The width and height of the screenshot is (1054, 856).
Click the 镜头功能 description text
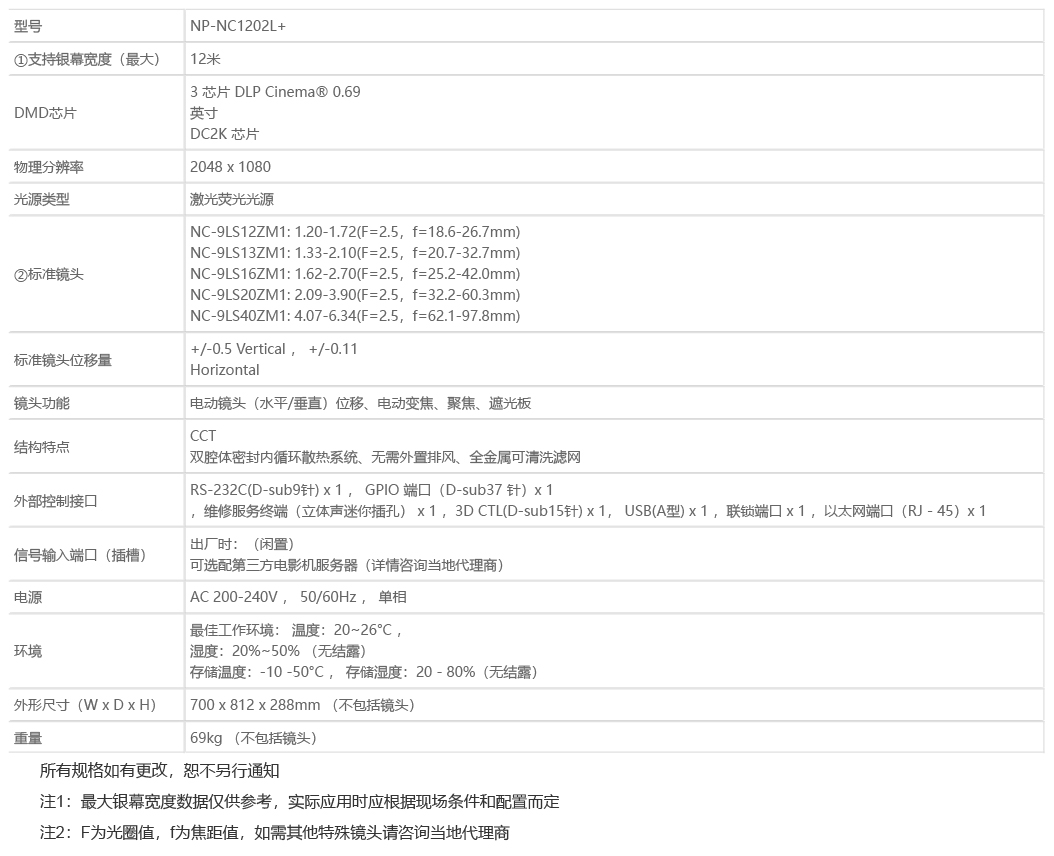click(360, 403)
